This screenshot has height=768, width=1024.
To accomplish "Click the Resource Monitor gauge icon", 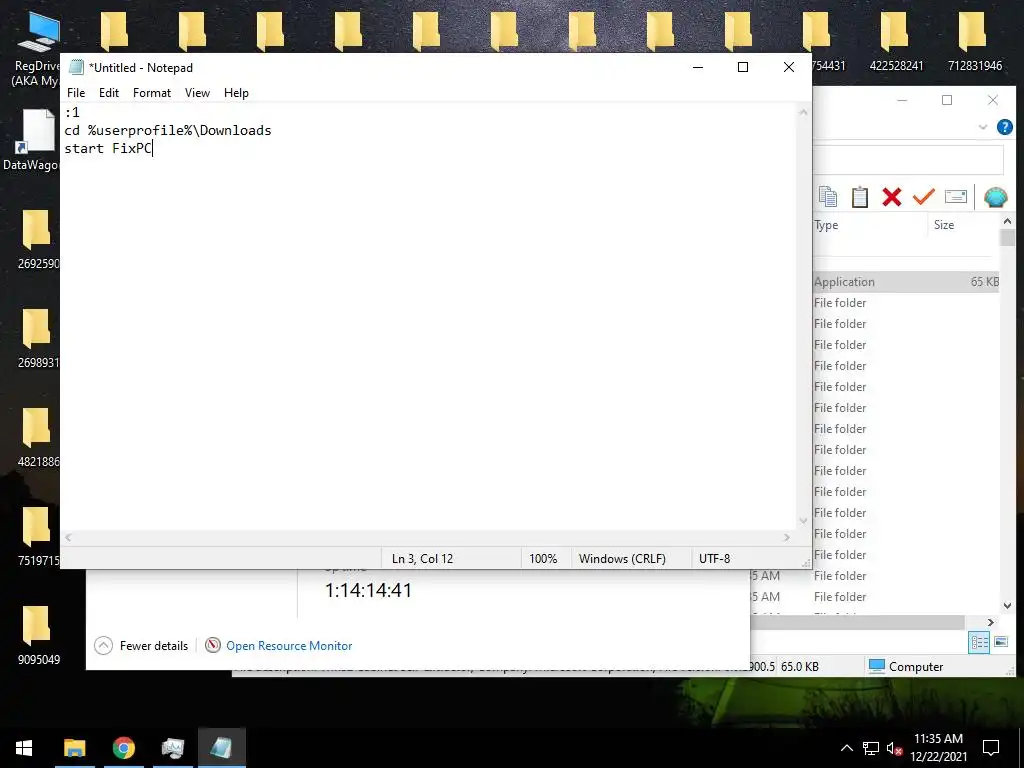I will pos(213,646).
